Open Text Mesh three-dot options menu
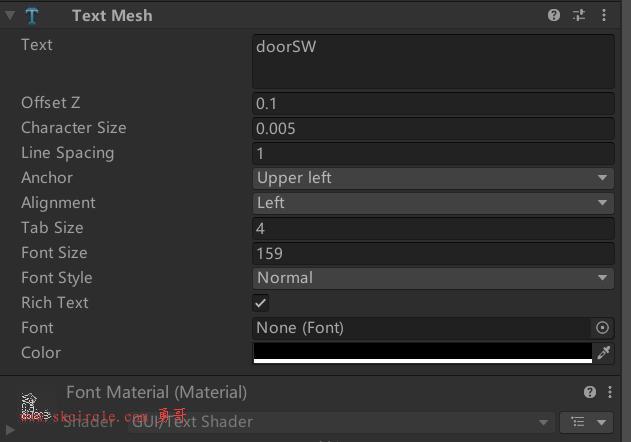 tap(604, 15)
